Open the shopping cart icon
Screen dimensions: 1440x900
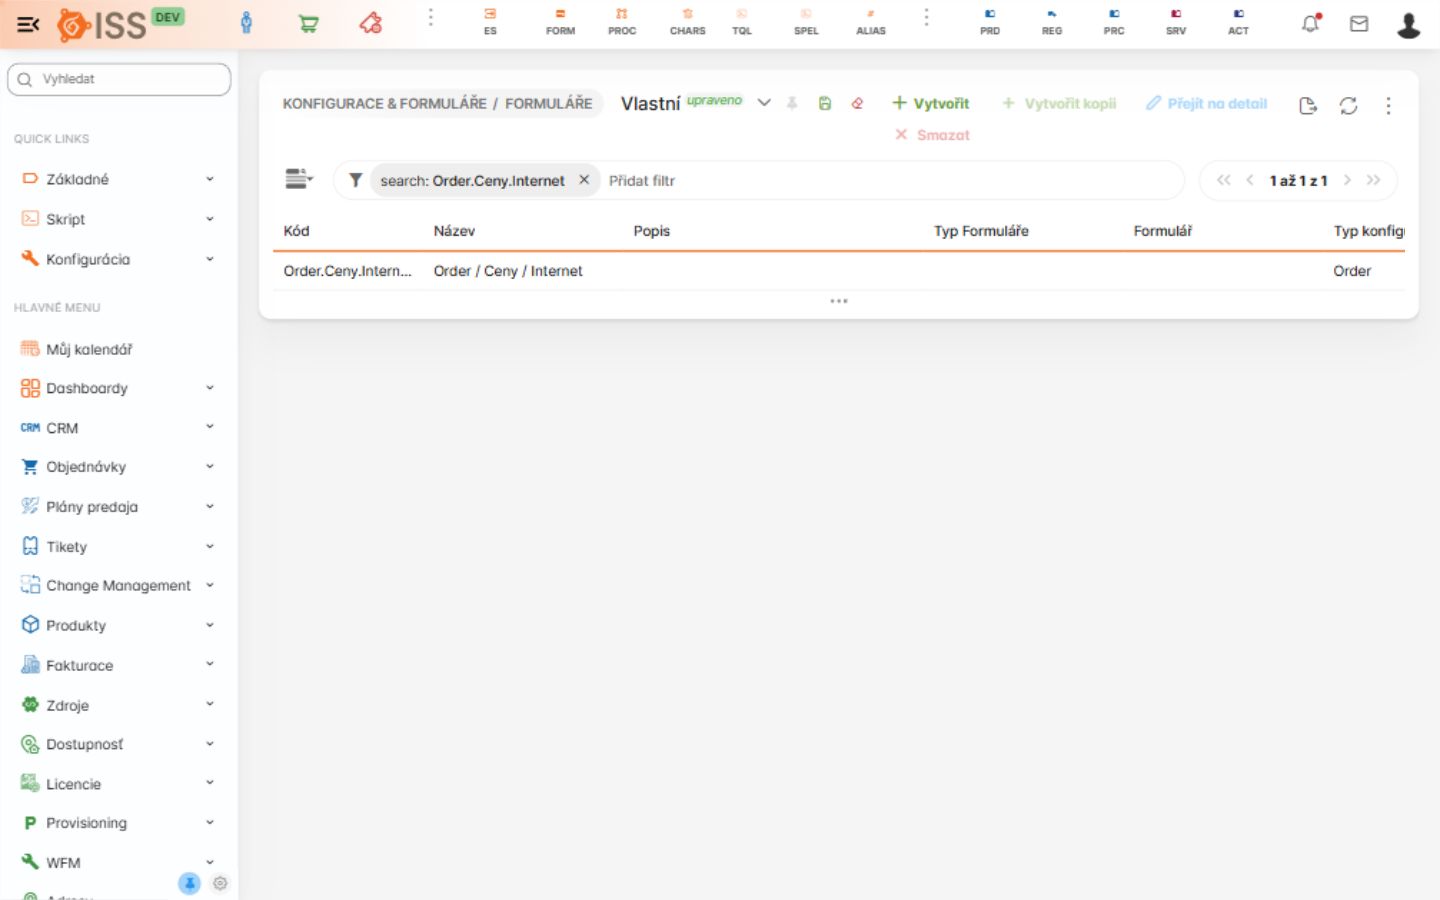pyautogui.click(x=309, y=23)
